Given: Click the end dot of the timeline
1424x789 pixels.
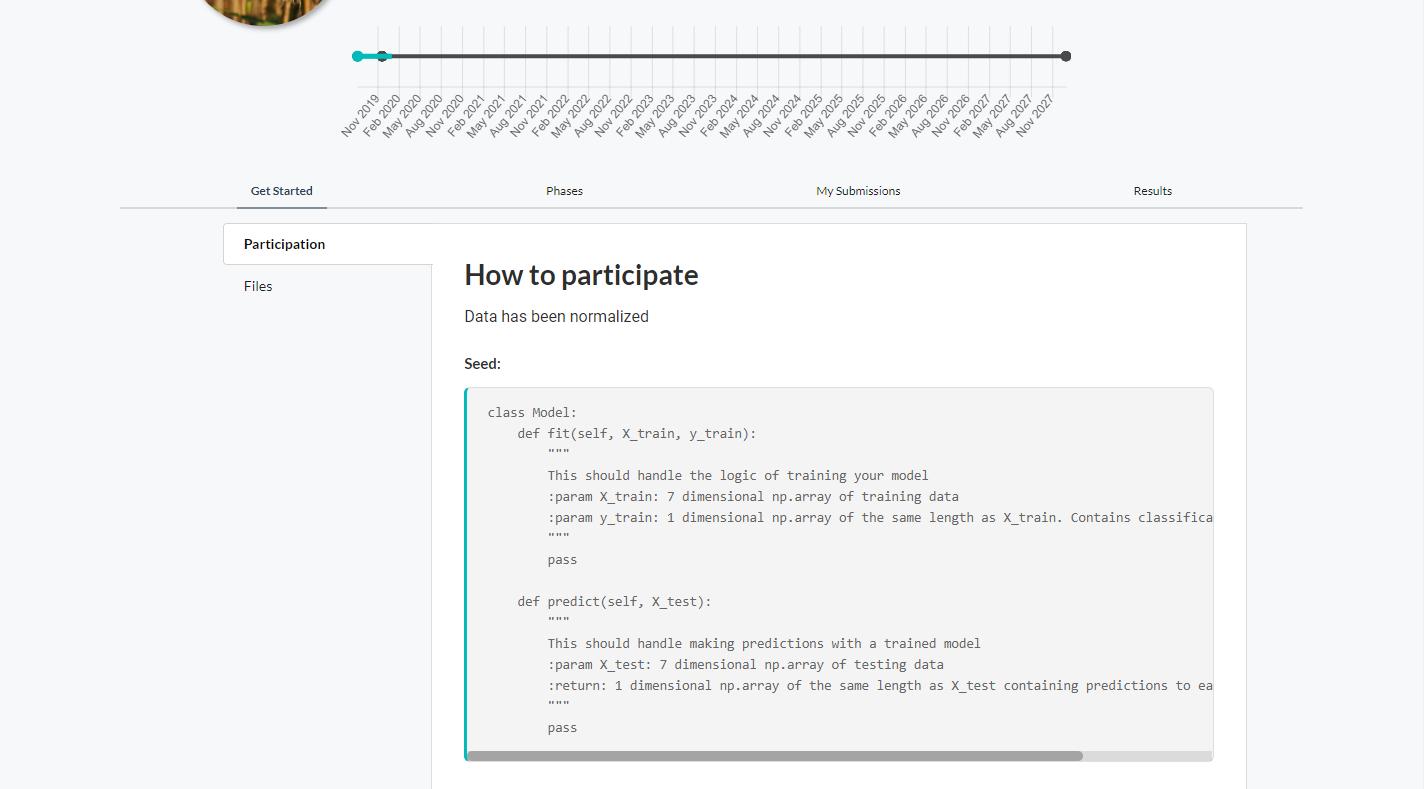Looking at the screenshot, I should coord(1066,56).
